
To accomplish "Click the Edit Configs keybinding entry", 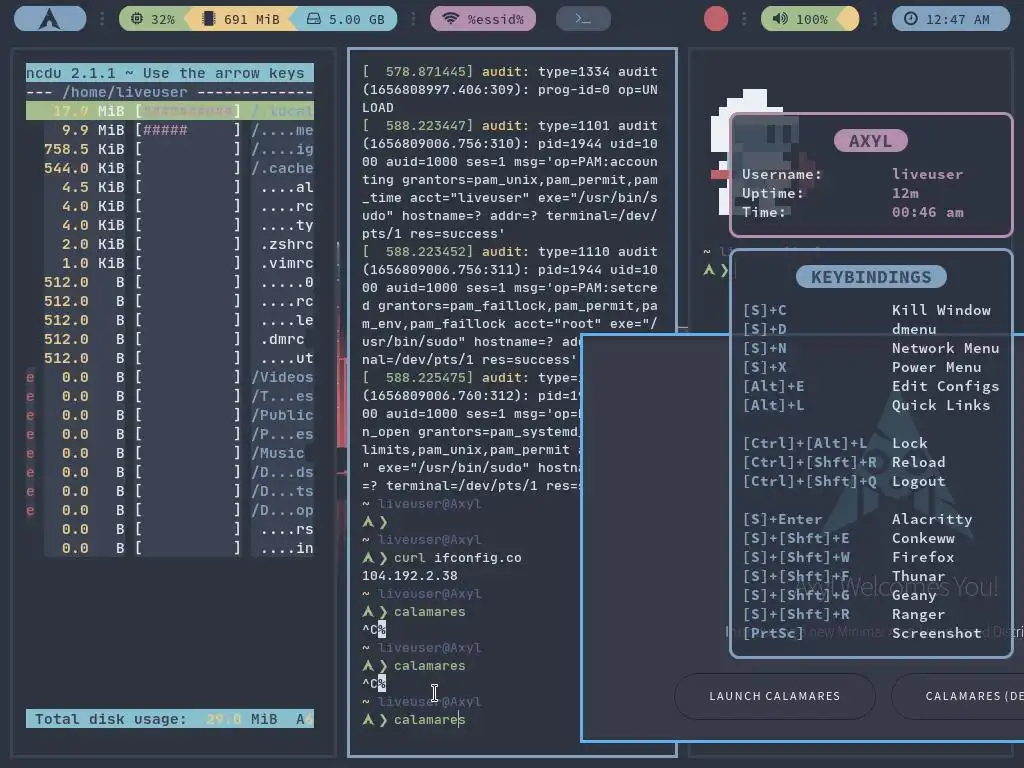I will click(x=946, y=386).
